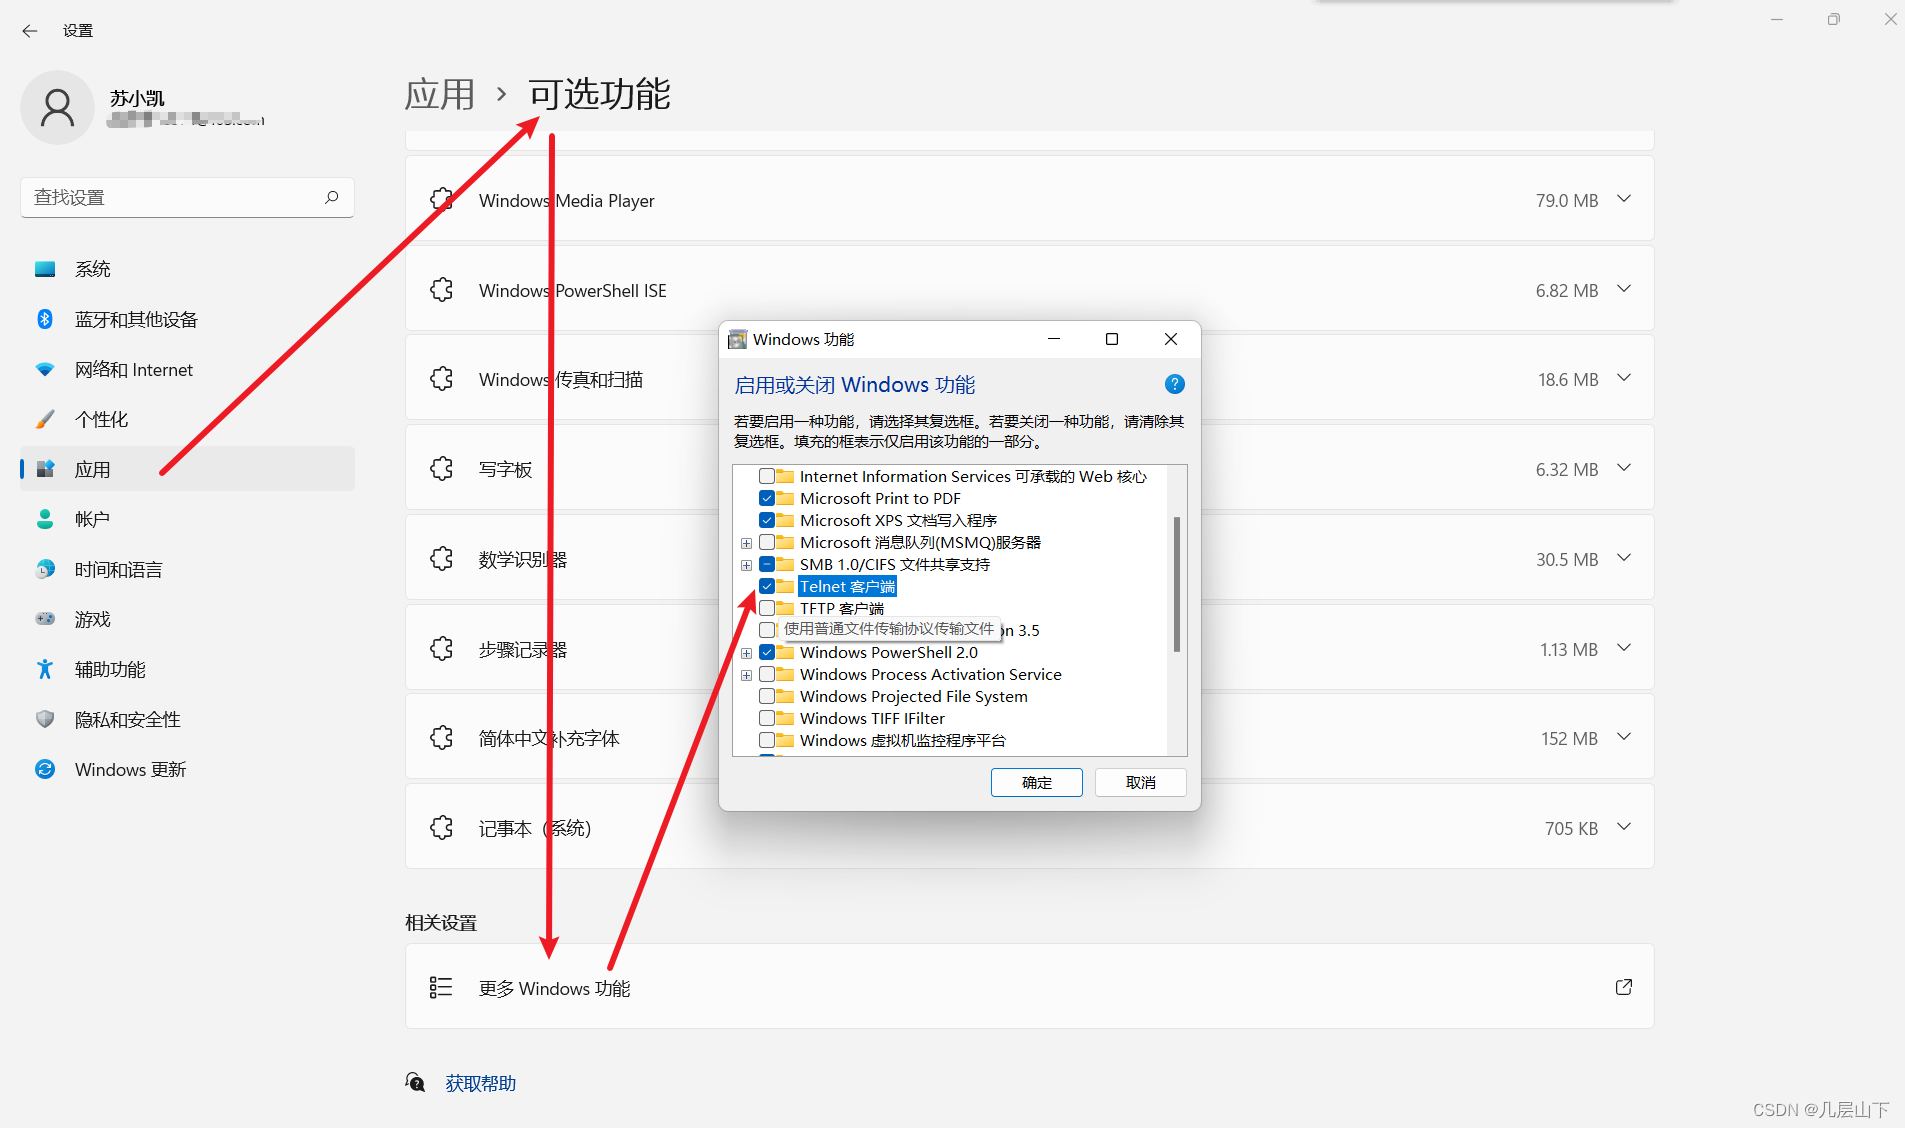Screen dimensions: 1905x1128
Task: Expand SMB 1.0/CIFS tree node
Action: (x=746, y=565)
